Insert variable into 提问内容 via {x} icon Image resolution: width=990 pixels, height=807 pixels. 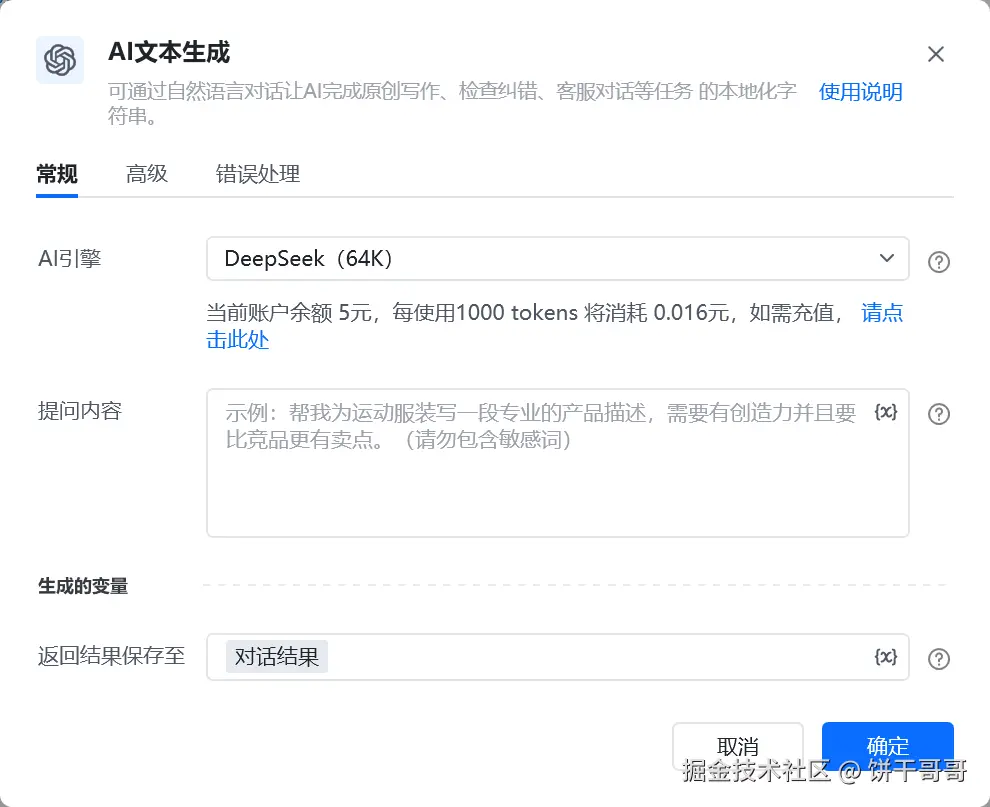(885, 412)
